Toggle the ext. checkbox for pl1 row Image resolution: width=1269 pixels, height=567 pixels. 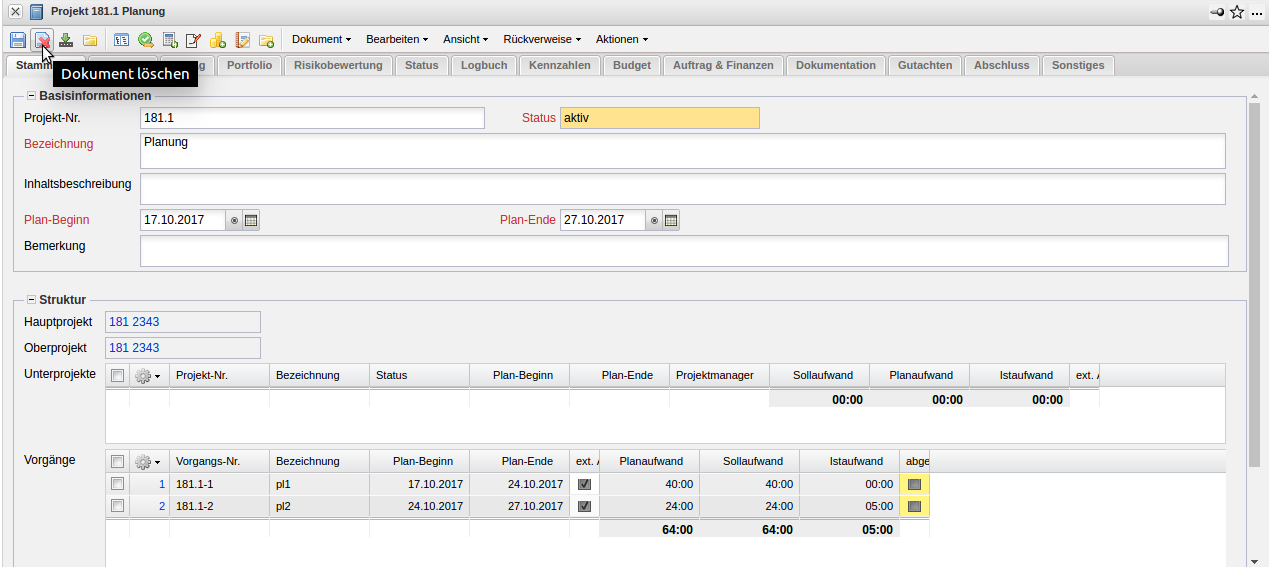click(x=585, y=484)
